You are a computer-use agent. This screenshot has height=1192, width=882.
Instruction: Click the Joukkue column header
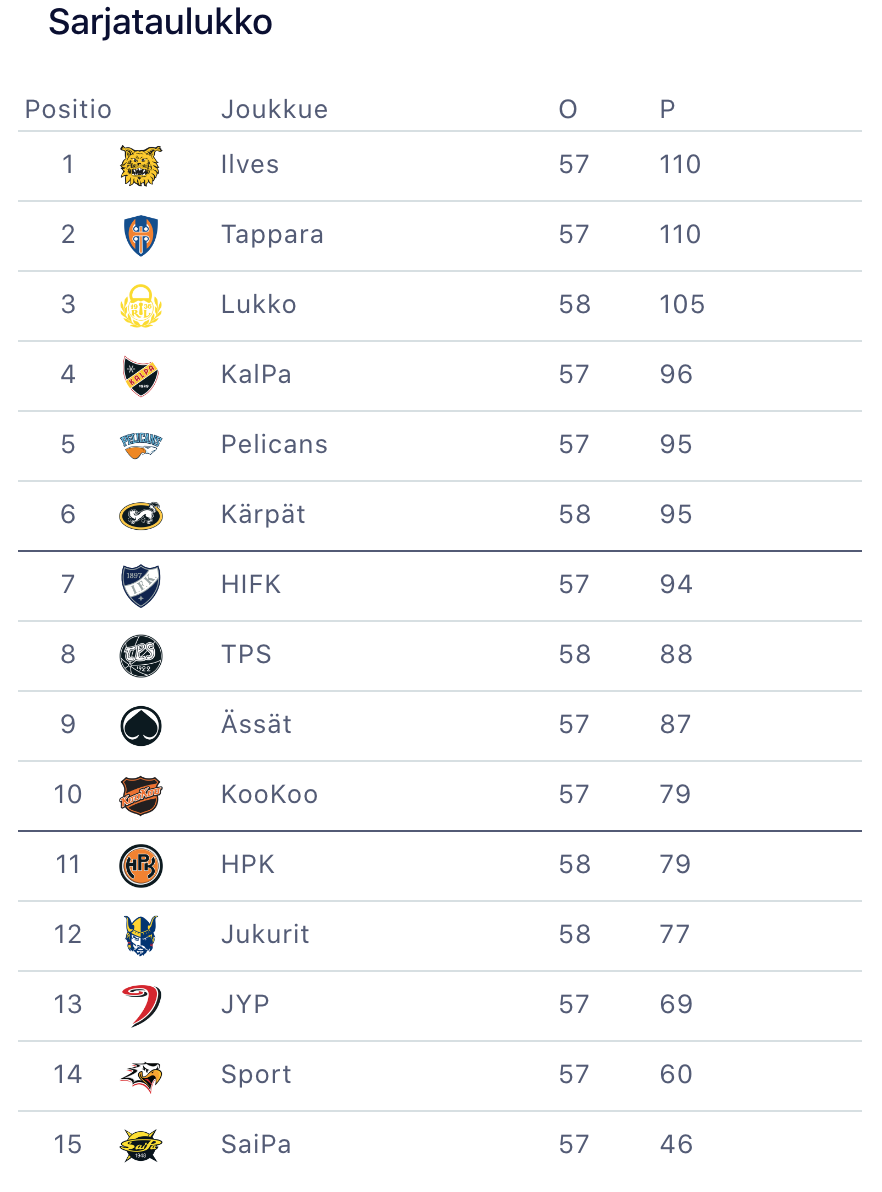pos(274,109)
